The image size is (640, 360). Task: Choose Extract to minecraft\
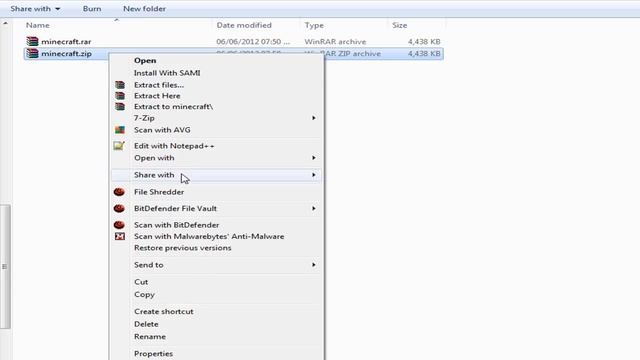coord(173,107)
